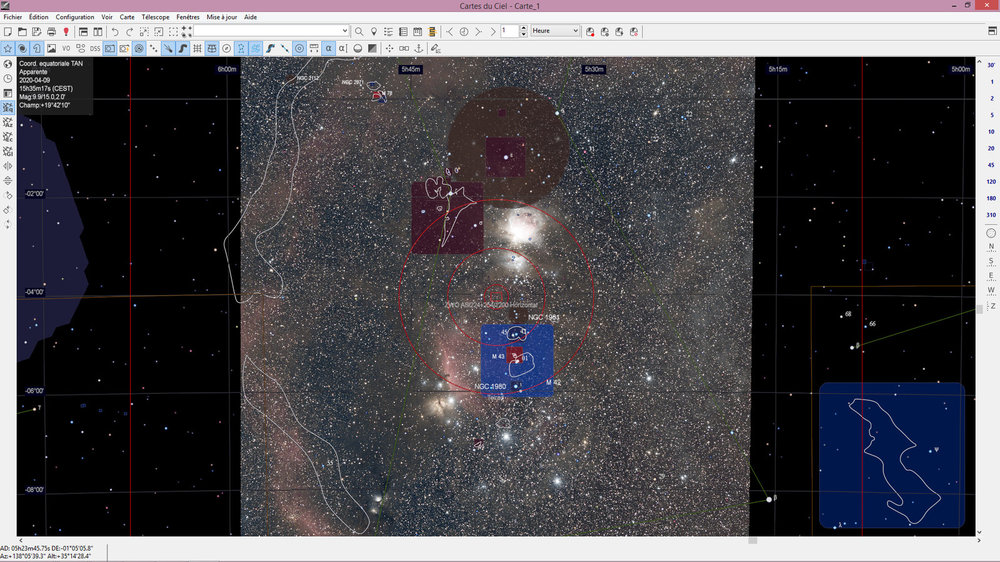Open the calendar icon in the main toolbar
Screen dimensions: 1000x562
tap(418, 31)
